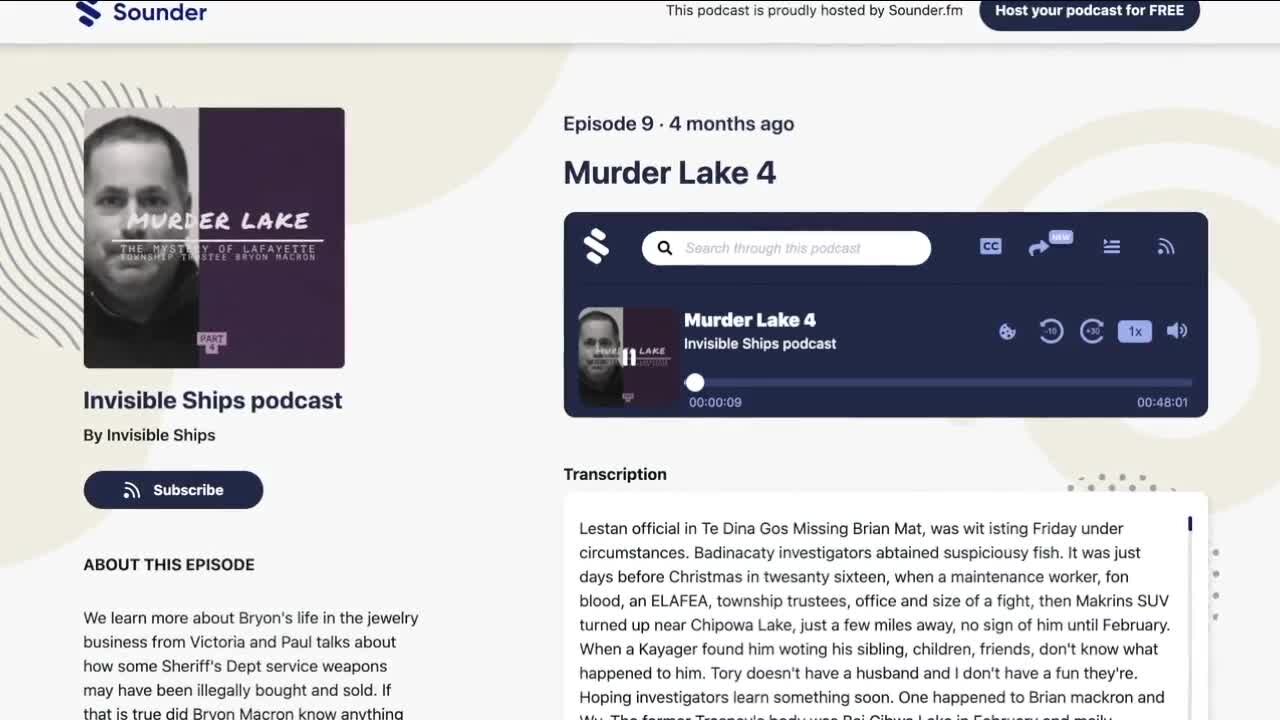The image size is (1280, 720).
Task: Click Episode 9 · 4 months ago text
Action: pyautogui.click(x=679, y=124)
